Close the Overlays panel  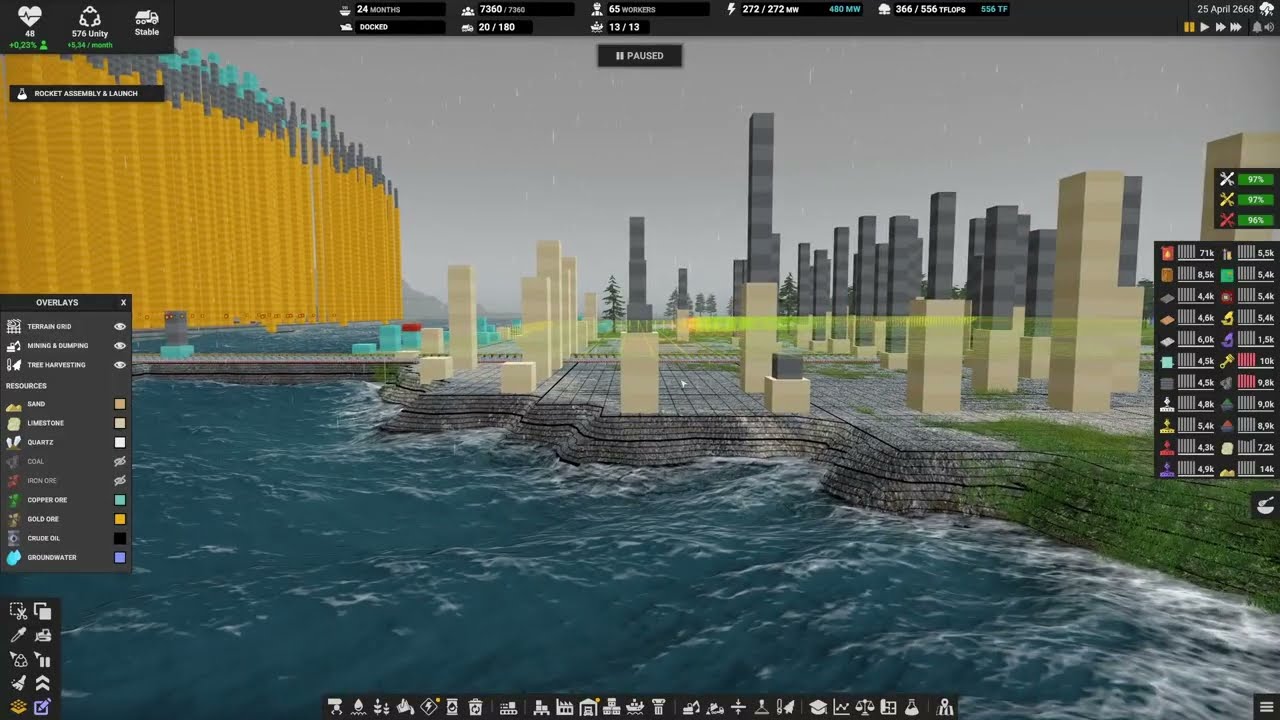[x=124, y=302]
